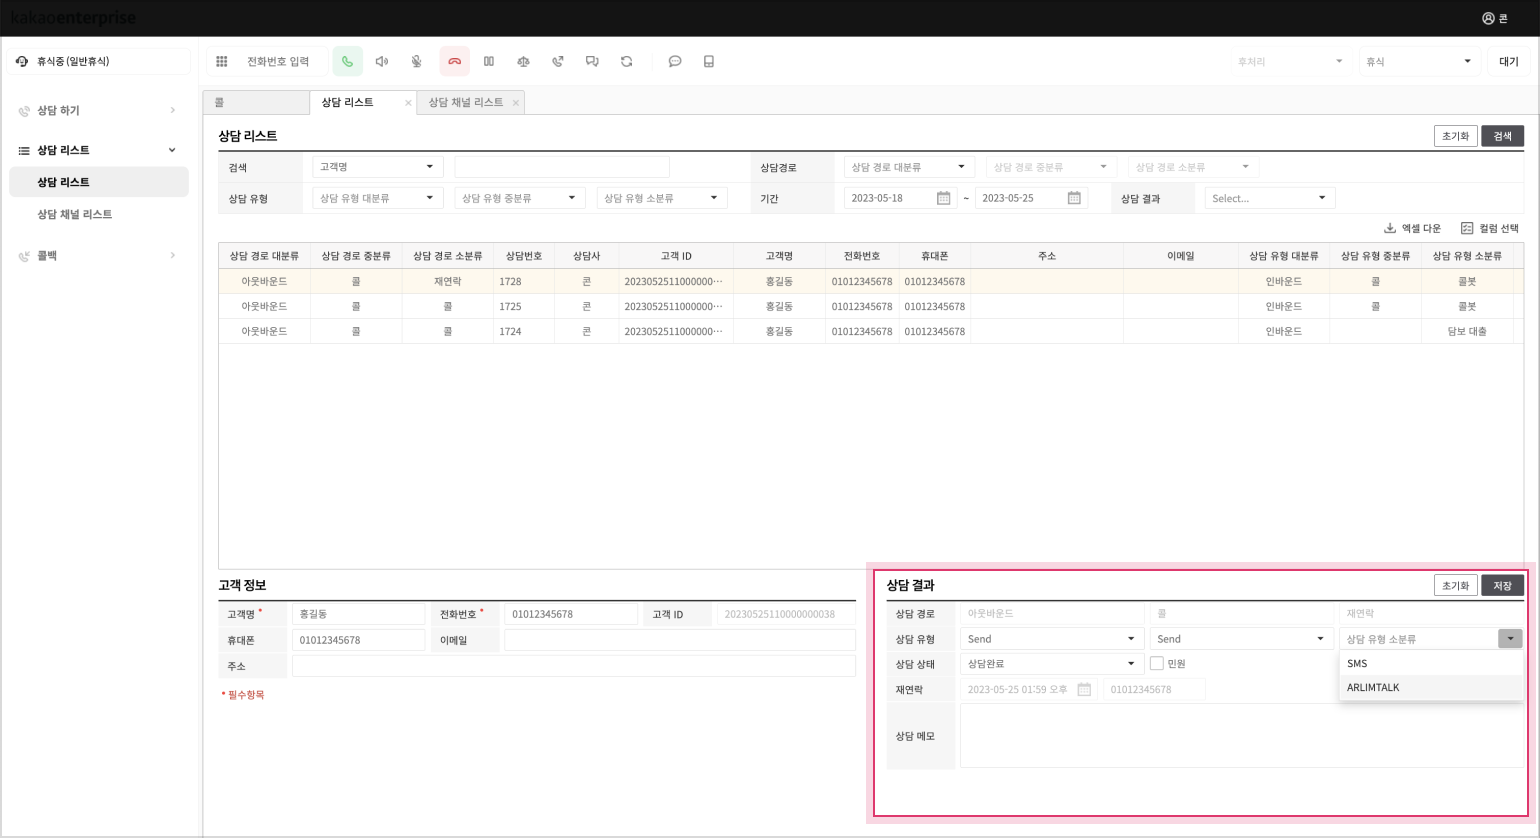Mute the microphone in the toolbar
1540x838 pixels.
417,62
